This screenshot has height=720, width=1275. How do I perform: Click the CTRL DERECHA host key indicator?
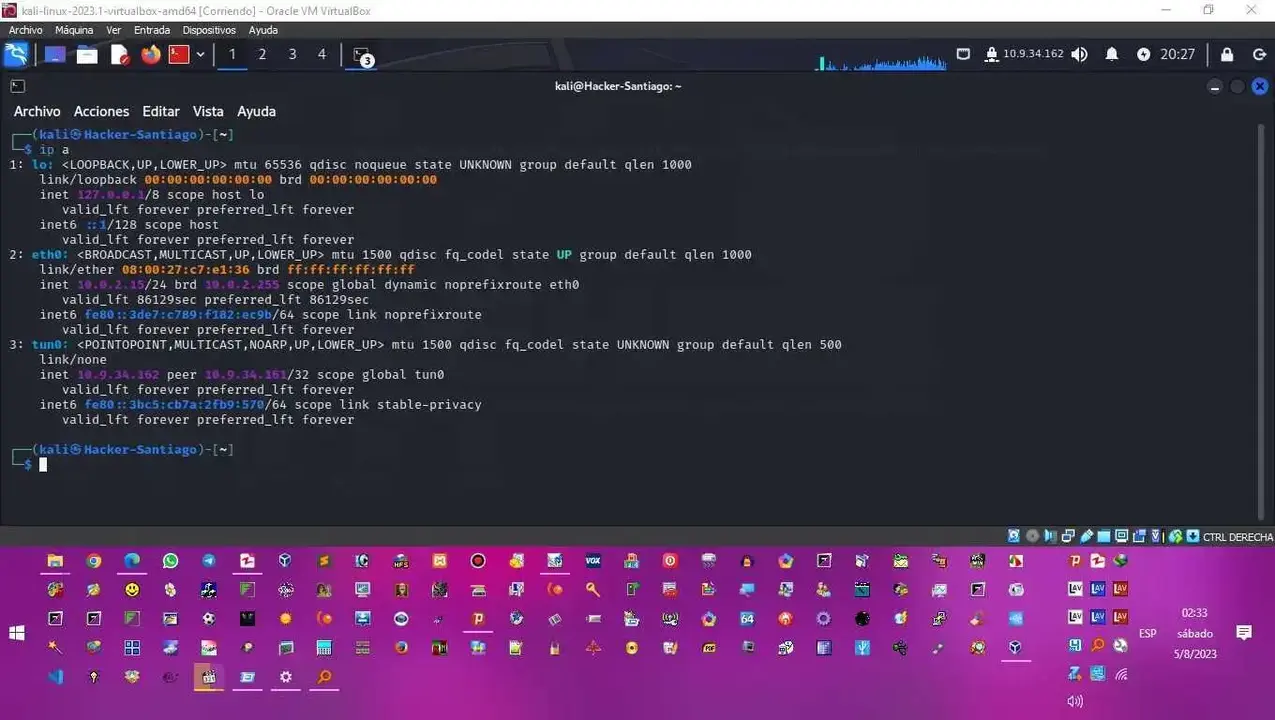coord(1238,537)
